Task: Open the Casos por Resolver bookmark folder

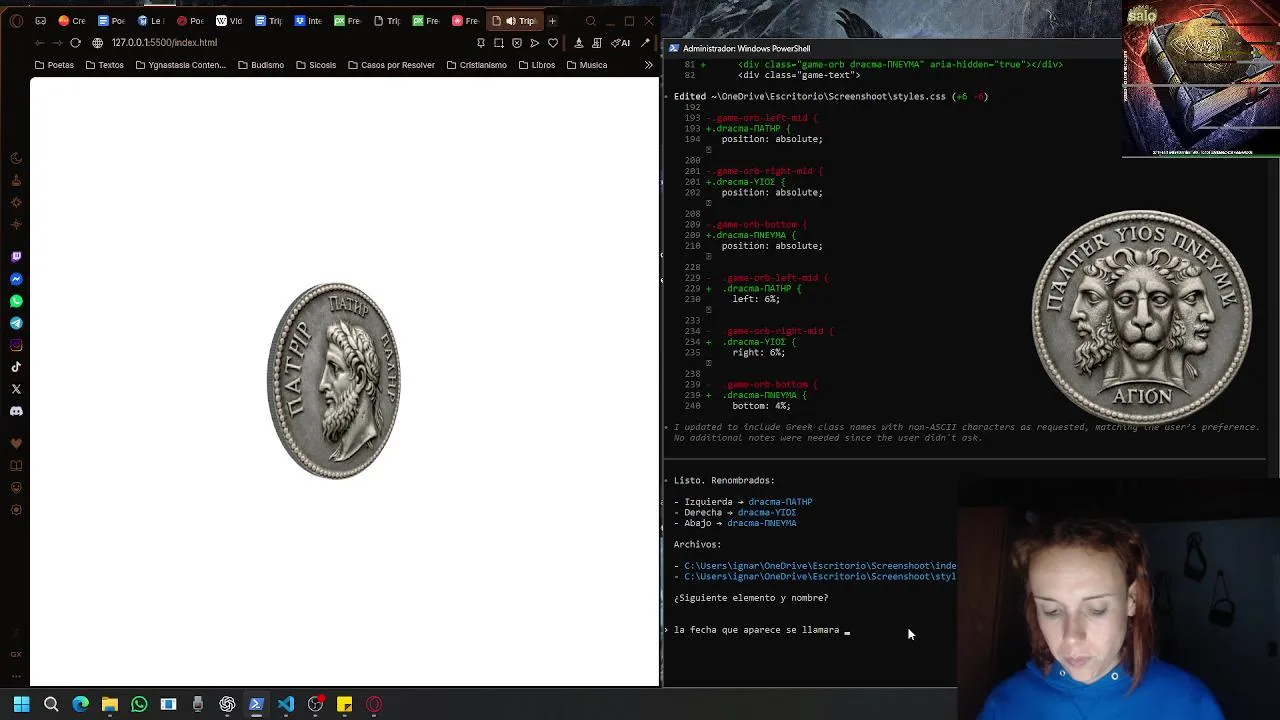Action: click(x=391, y=65)
